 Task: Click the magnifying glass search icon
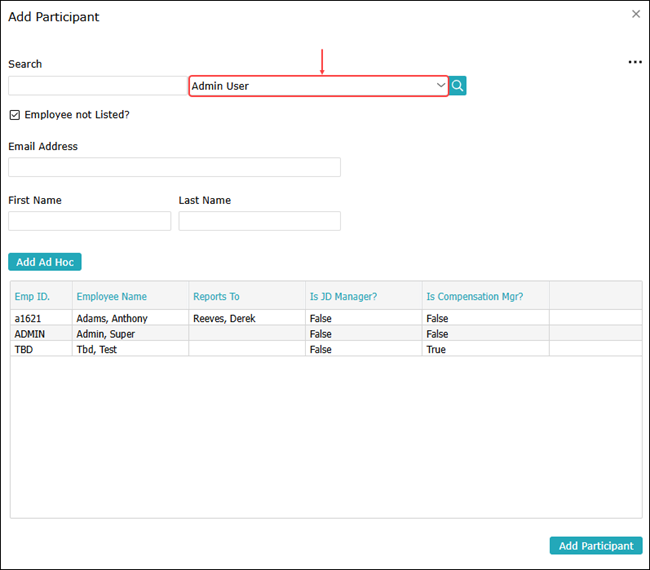pos(457,86)
